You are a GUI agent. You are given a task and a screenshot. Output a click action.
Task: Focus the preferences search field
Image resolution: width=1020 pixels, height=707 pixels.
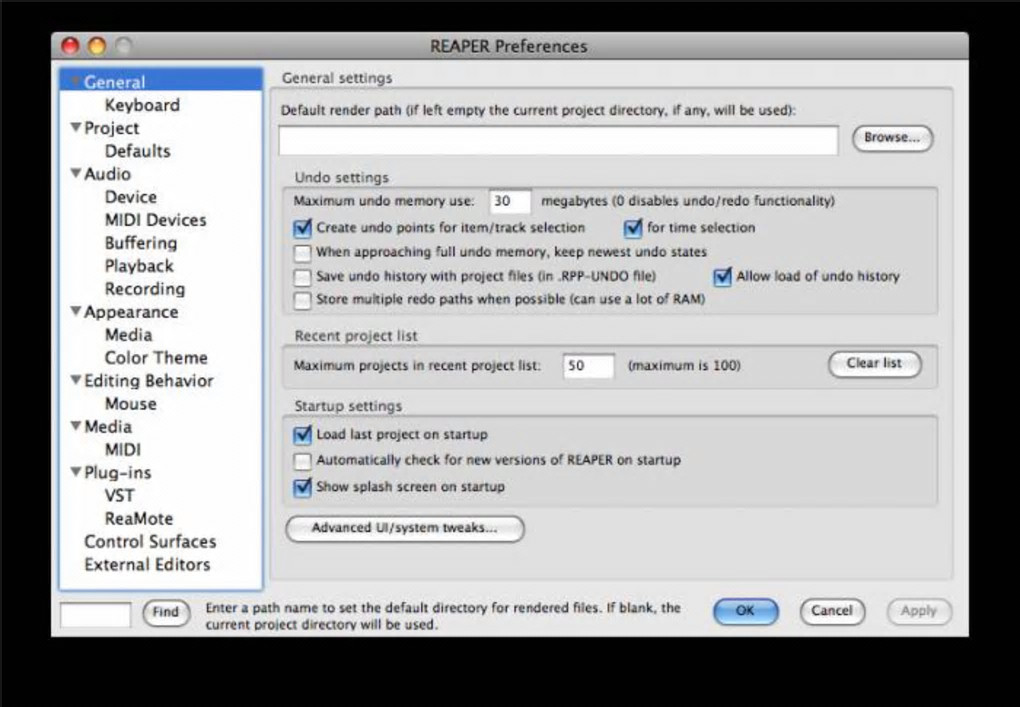tap(96, 614)
